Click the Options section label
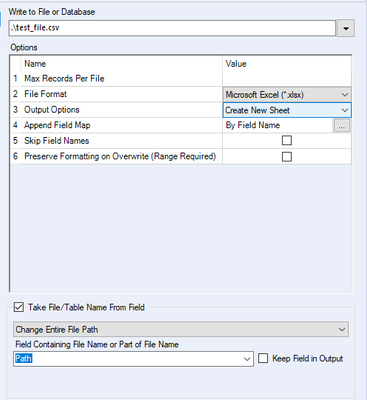 click(24, 47)
